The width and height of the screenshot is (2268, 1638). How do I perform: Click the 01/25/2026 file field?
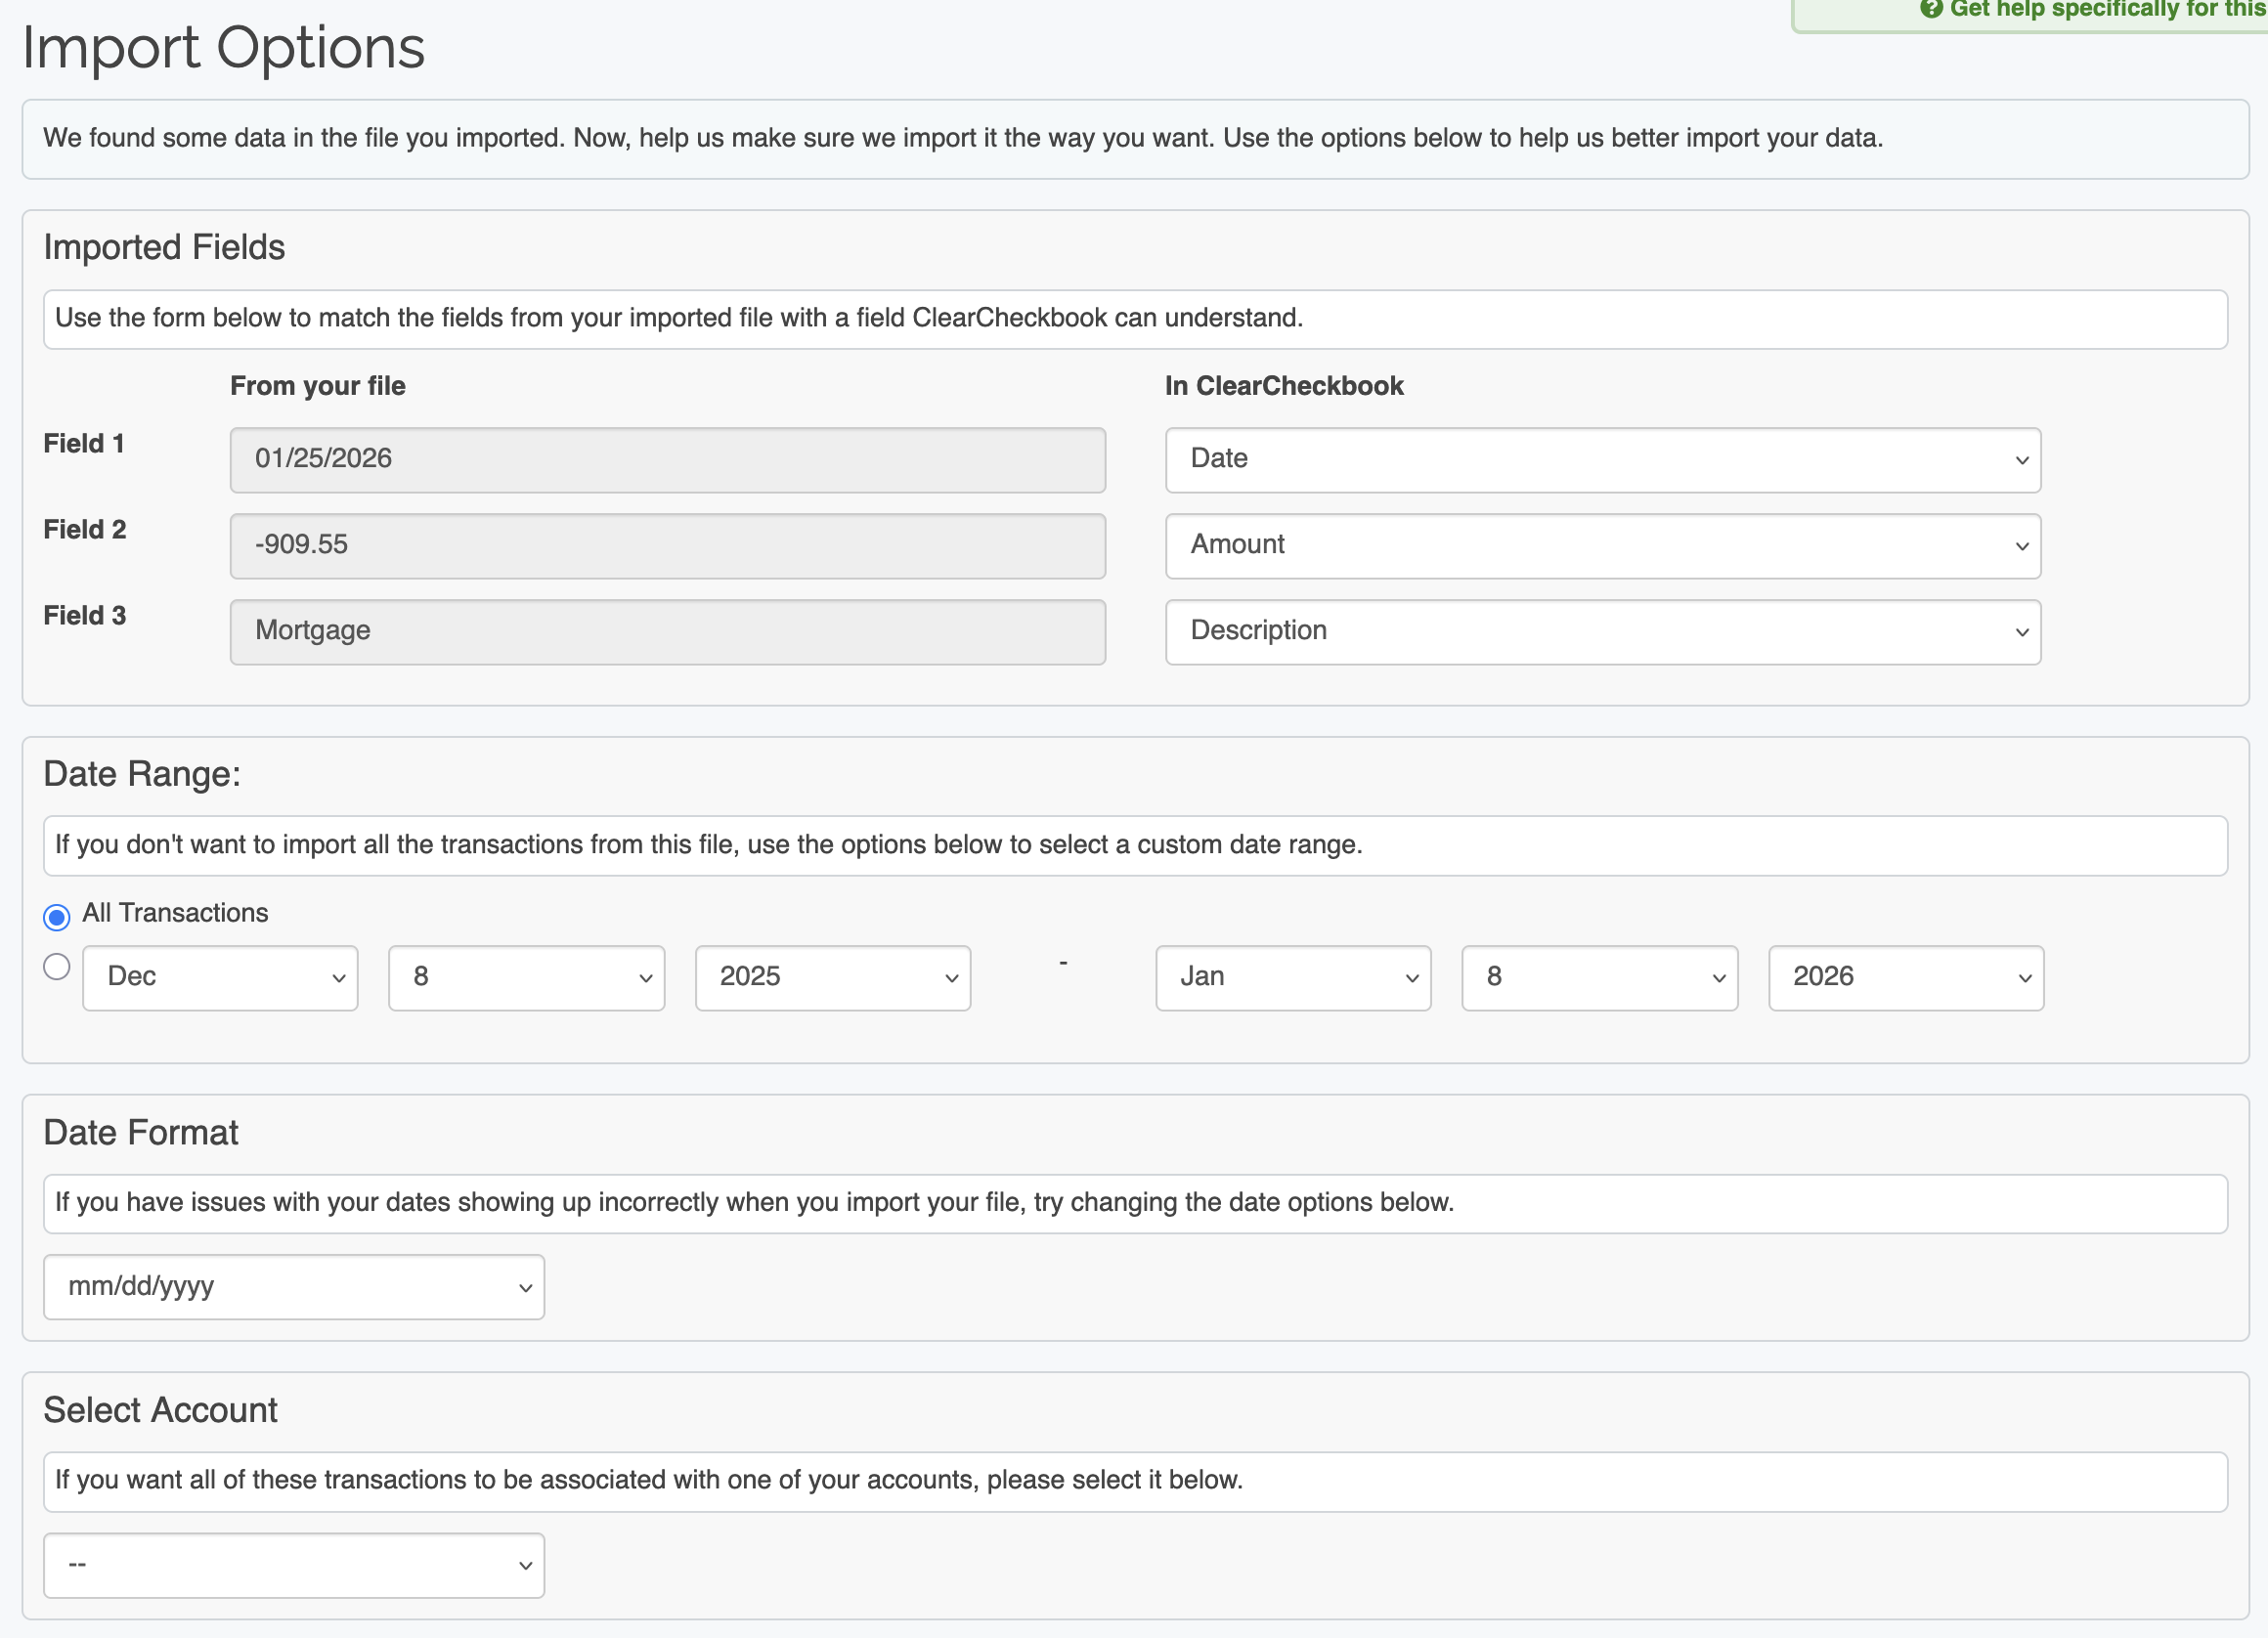pos(667,460)
